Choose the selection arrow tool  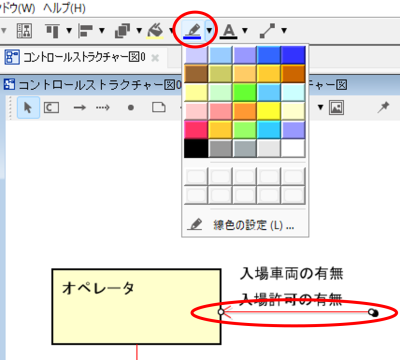tap(28, 108)
